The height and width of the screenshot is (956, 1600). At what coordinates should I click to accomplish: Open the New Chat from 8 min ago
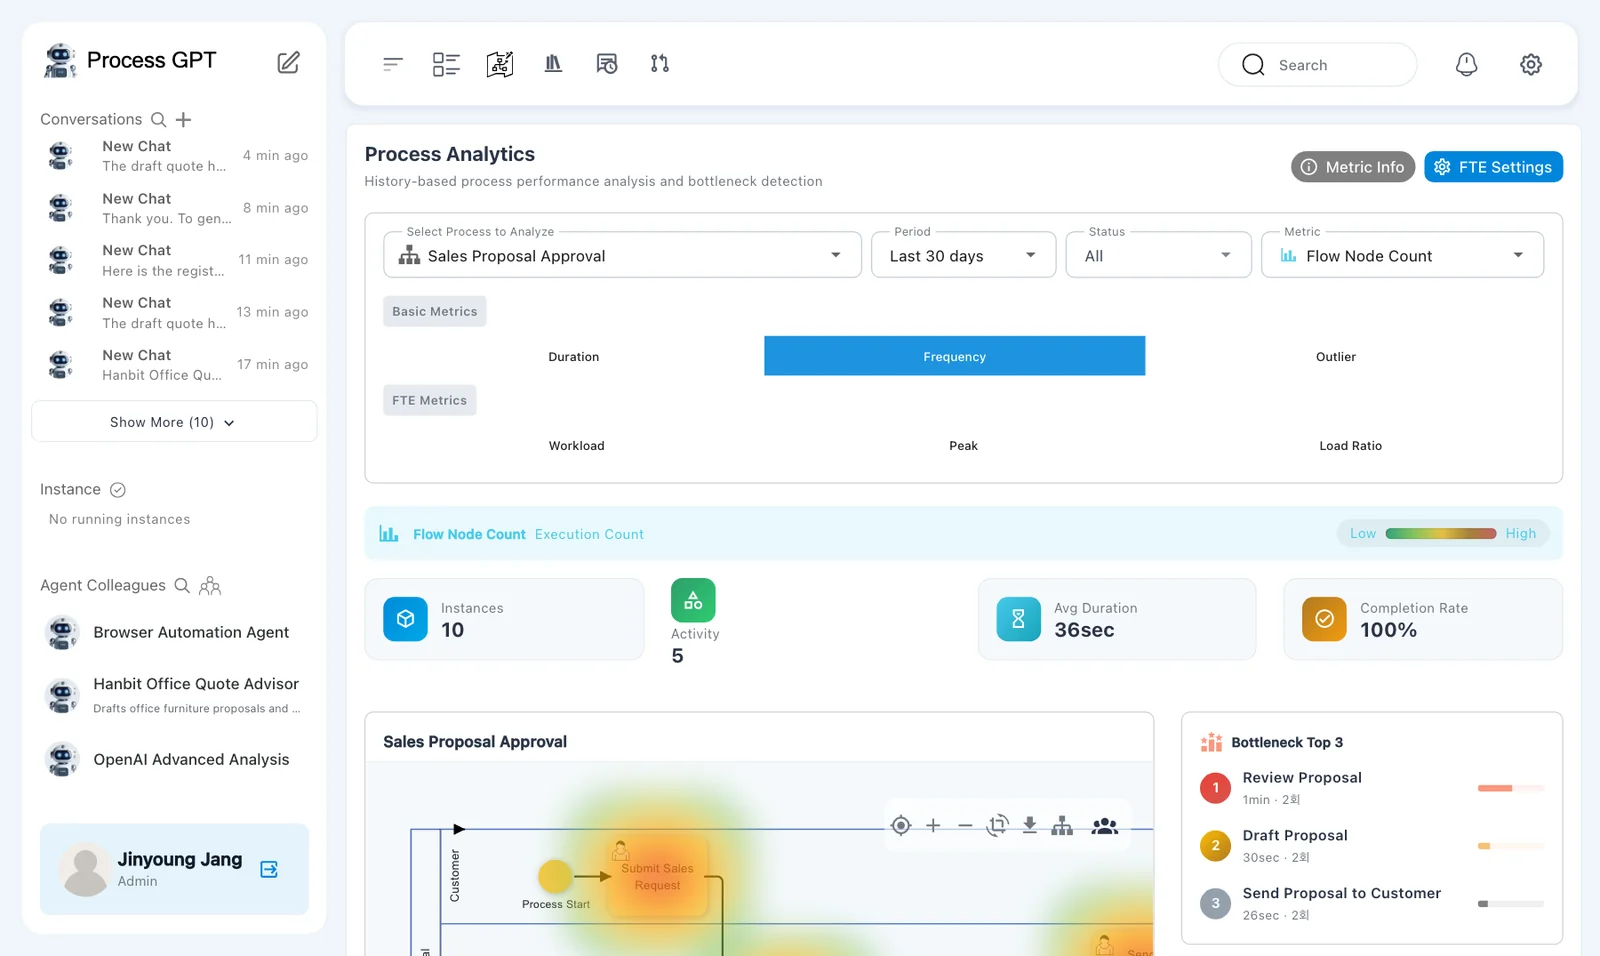click(174, 208)
